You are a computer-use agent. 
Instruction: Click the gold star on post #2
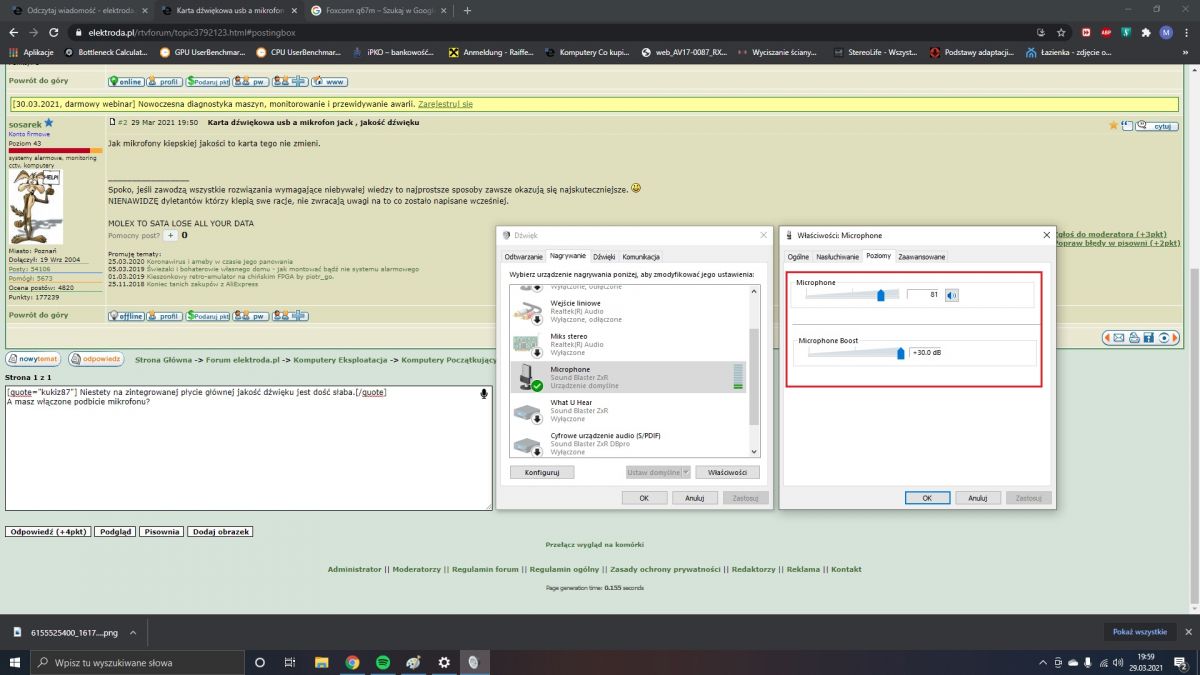(1114, 125)
